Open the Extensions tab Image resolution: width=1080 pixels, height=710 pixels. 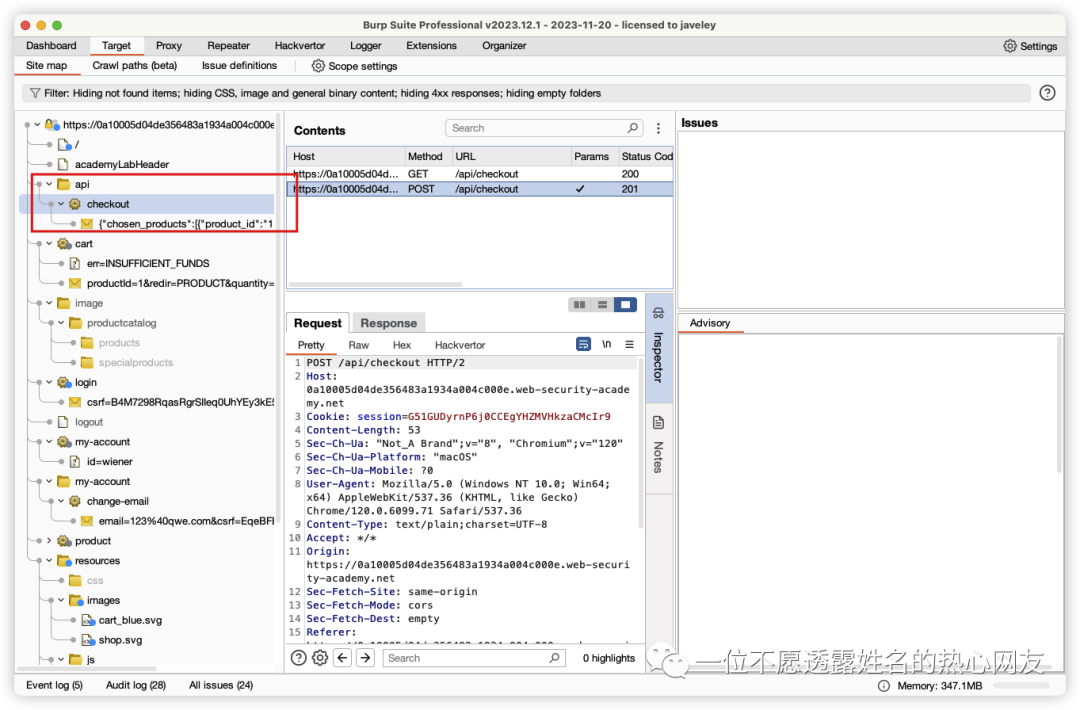(431, 45)
